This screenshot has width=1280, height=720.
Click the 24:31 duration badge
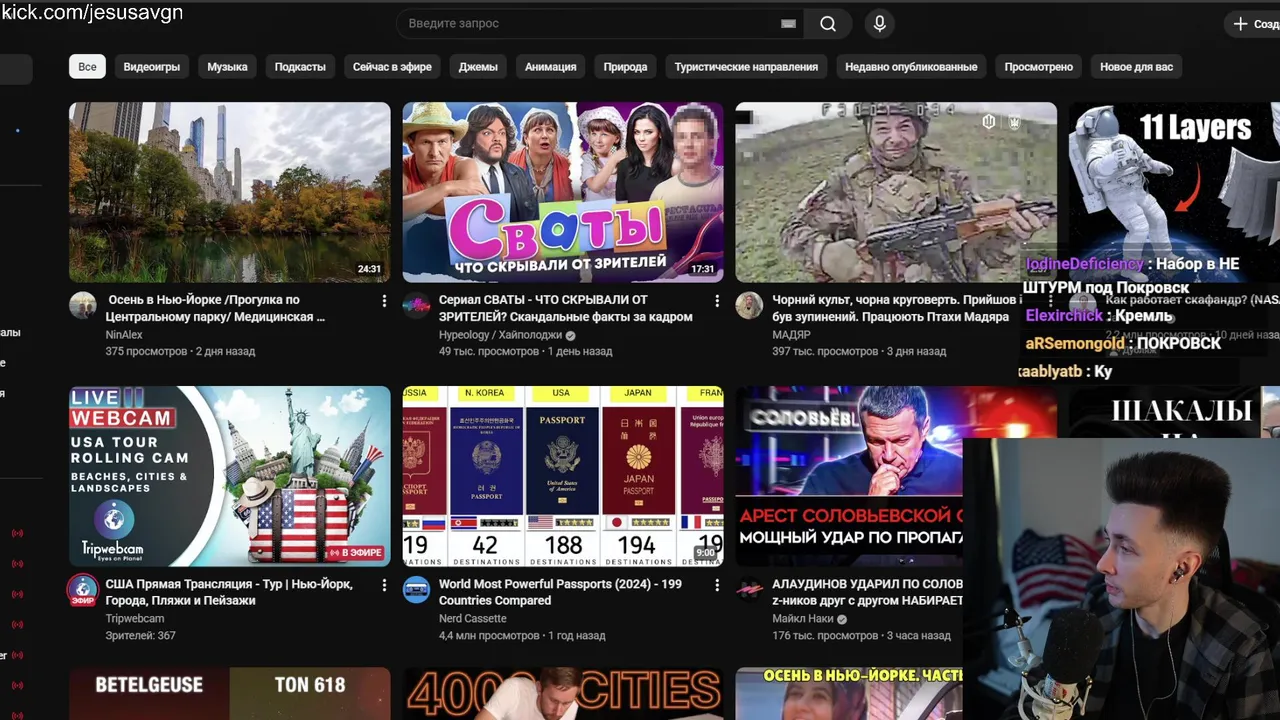369,269
